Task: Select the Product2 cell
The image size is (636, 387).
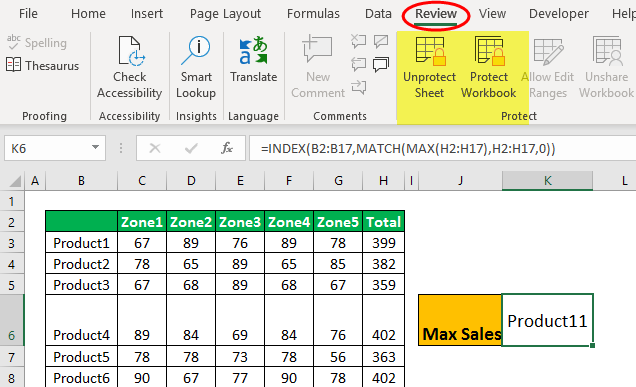Action: 82,264
